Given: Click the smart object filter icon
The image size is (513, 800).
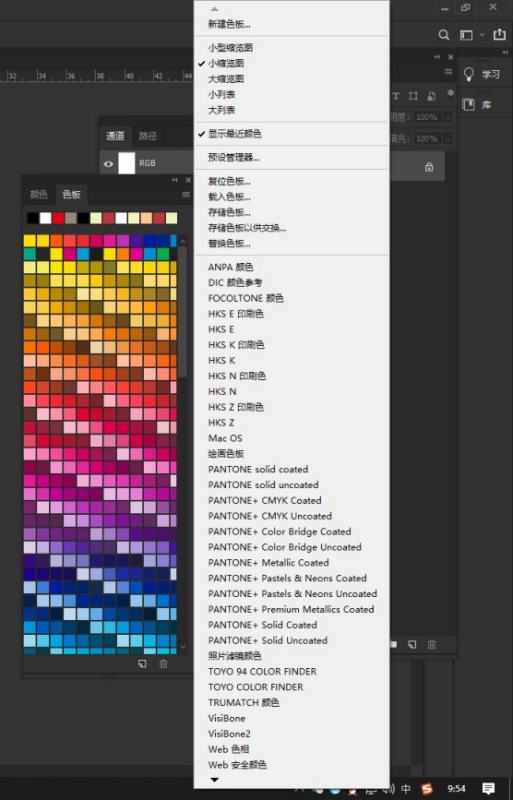Looking at the screenshot, I should click(431, 96).
